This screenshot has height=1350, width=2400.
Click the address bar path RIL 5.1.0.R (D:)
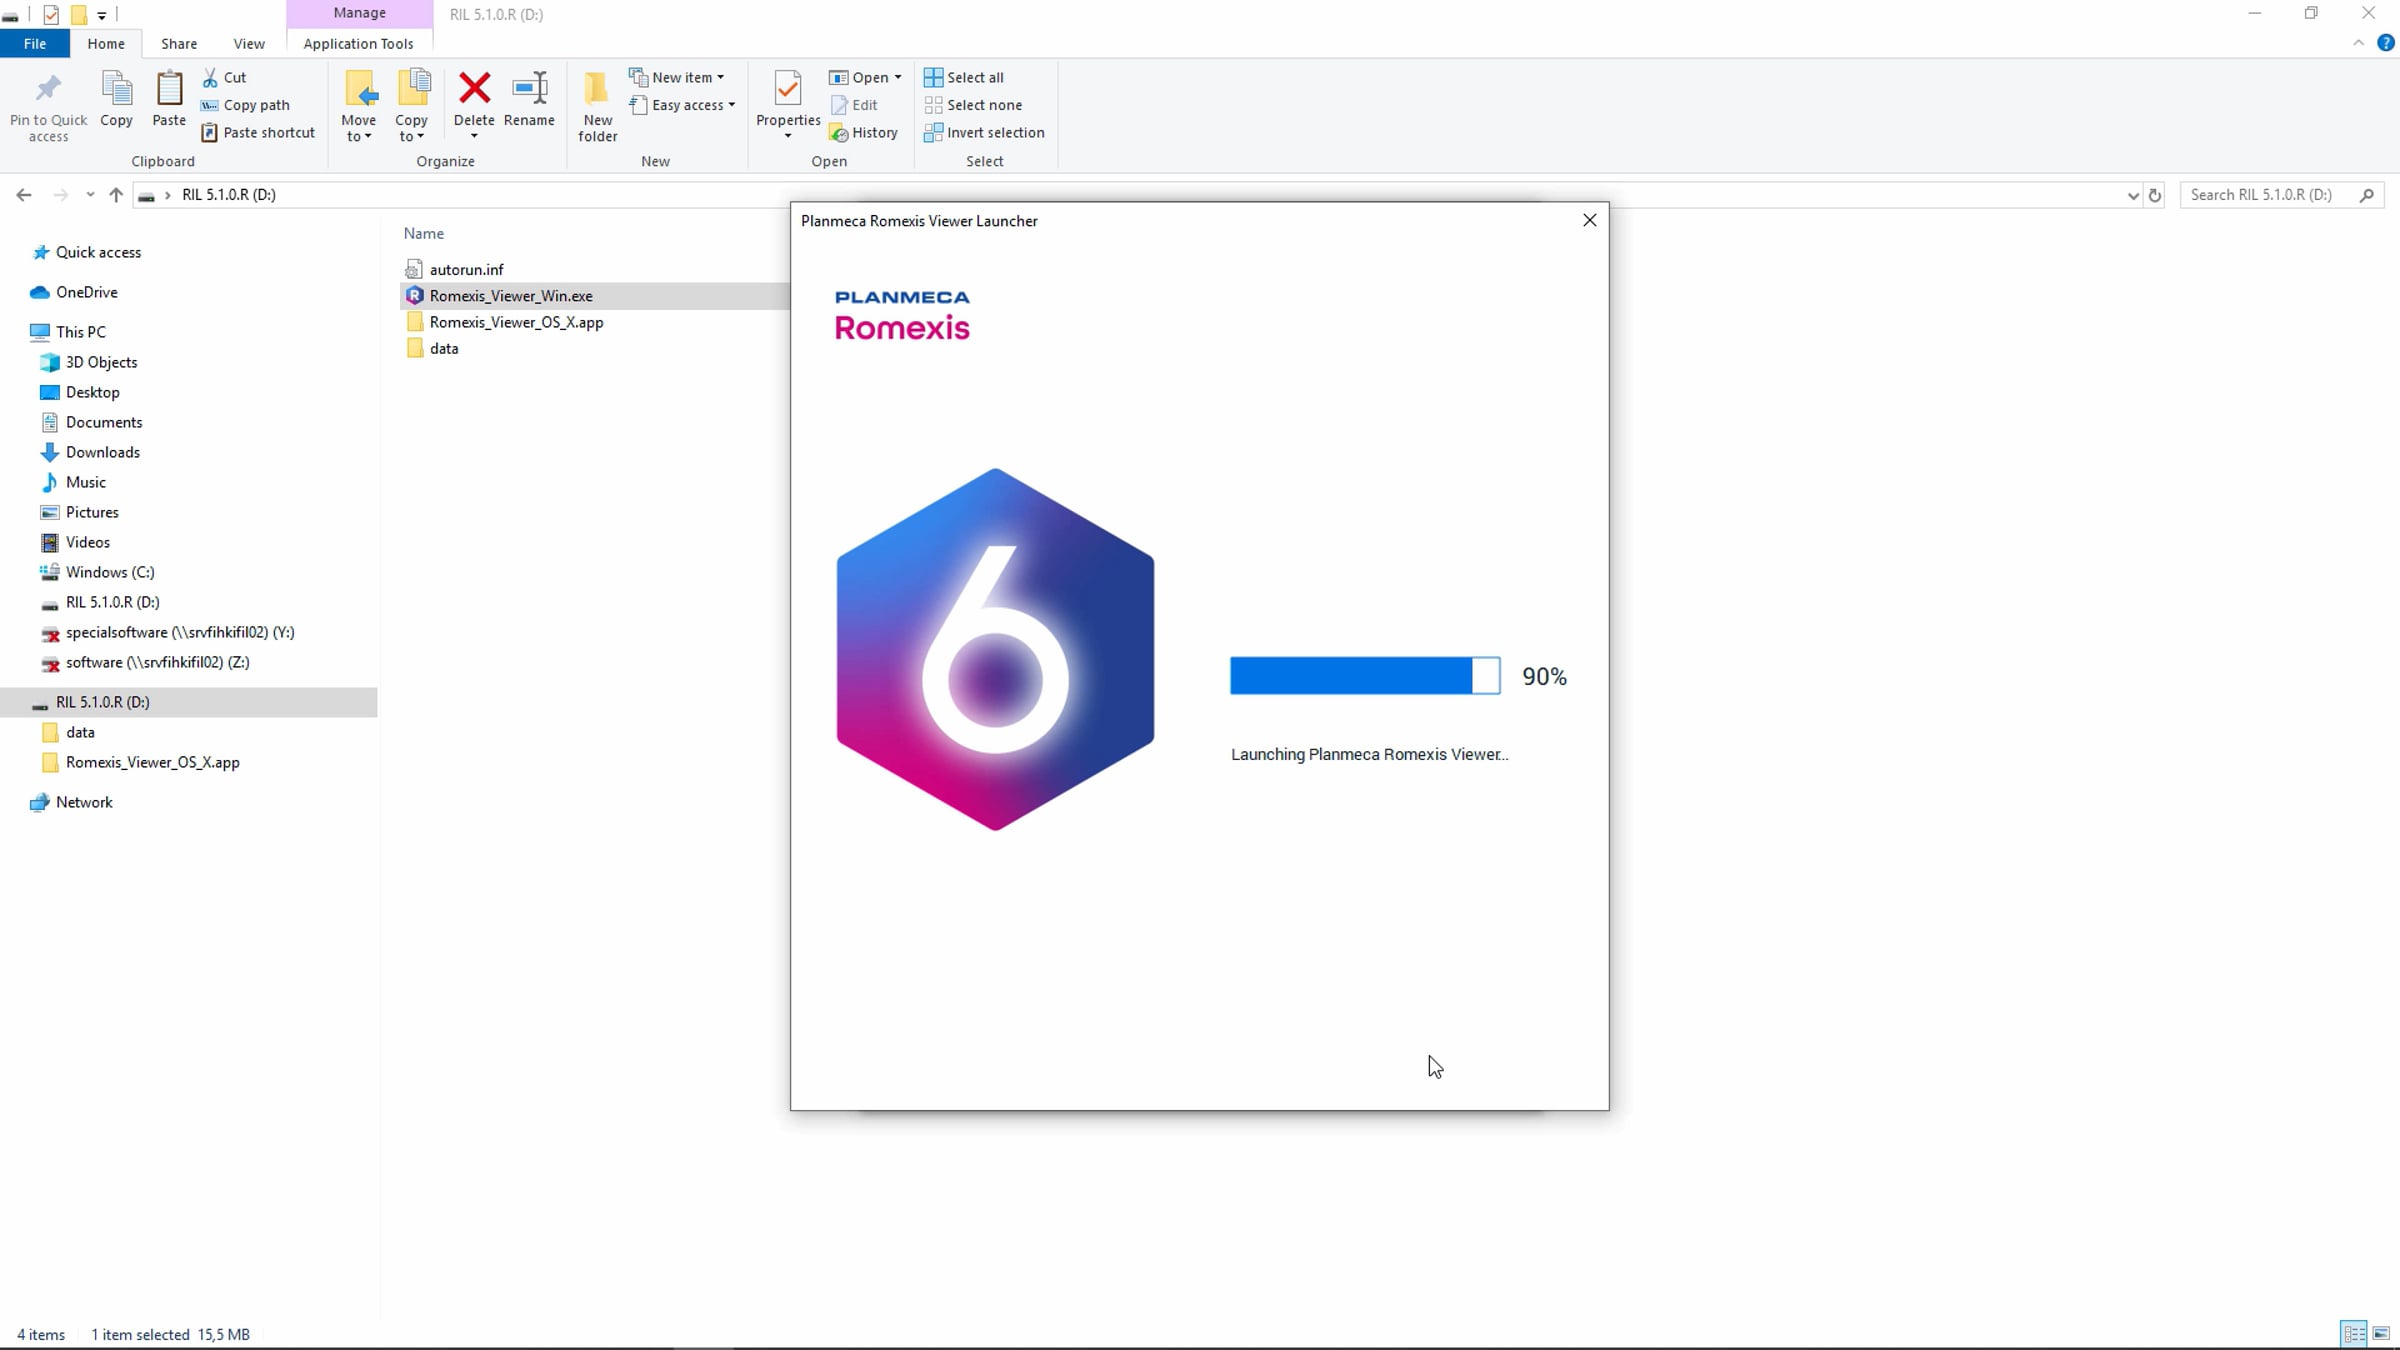[x=229, y=195]
